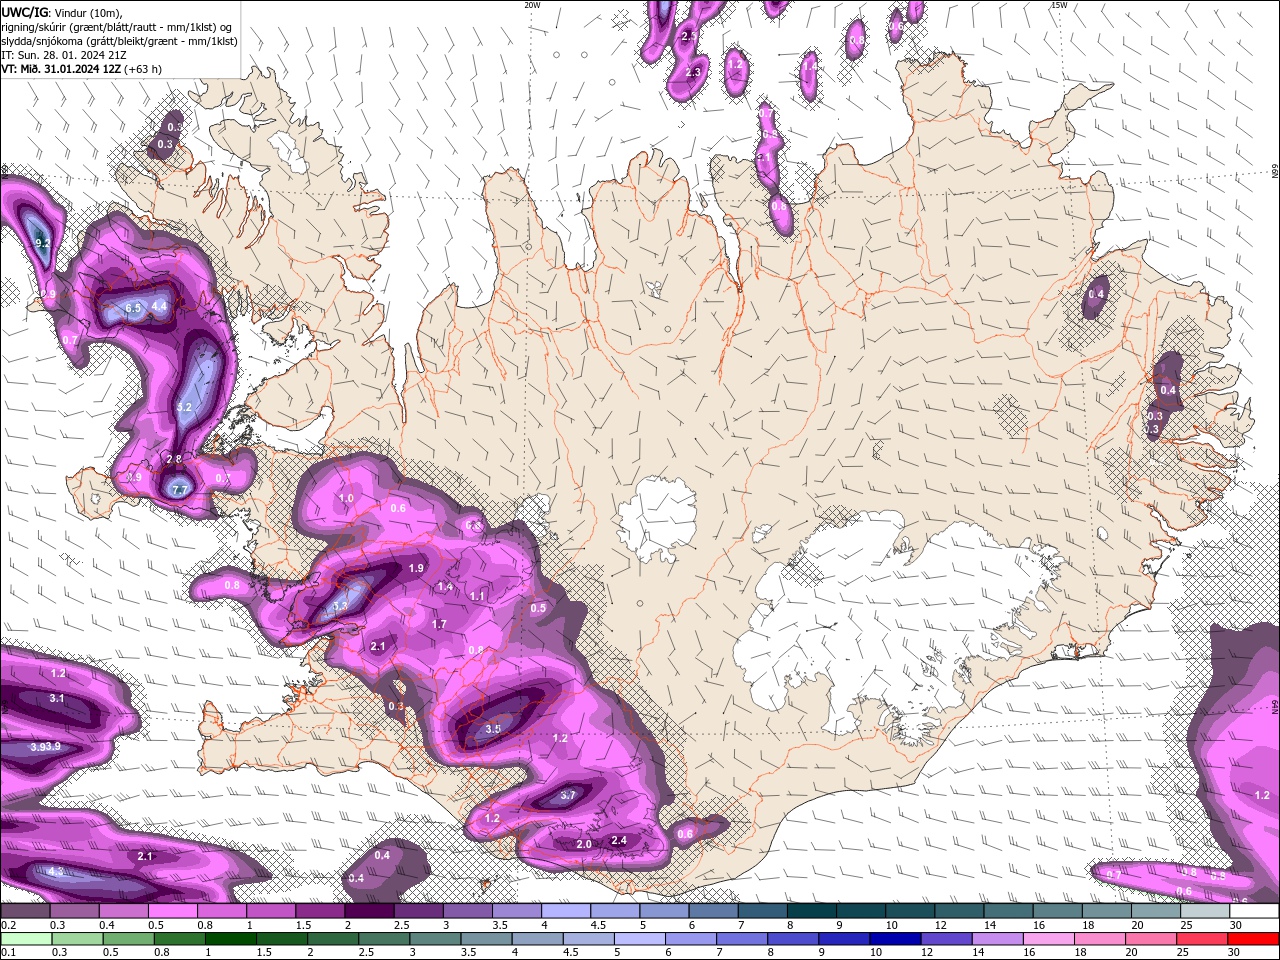
Task: Click the bright pink 0.5 swatch in upper legend
Action: tap(173, 911)
